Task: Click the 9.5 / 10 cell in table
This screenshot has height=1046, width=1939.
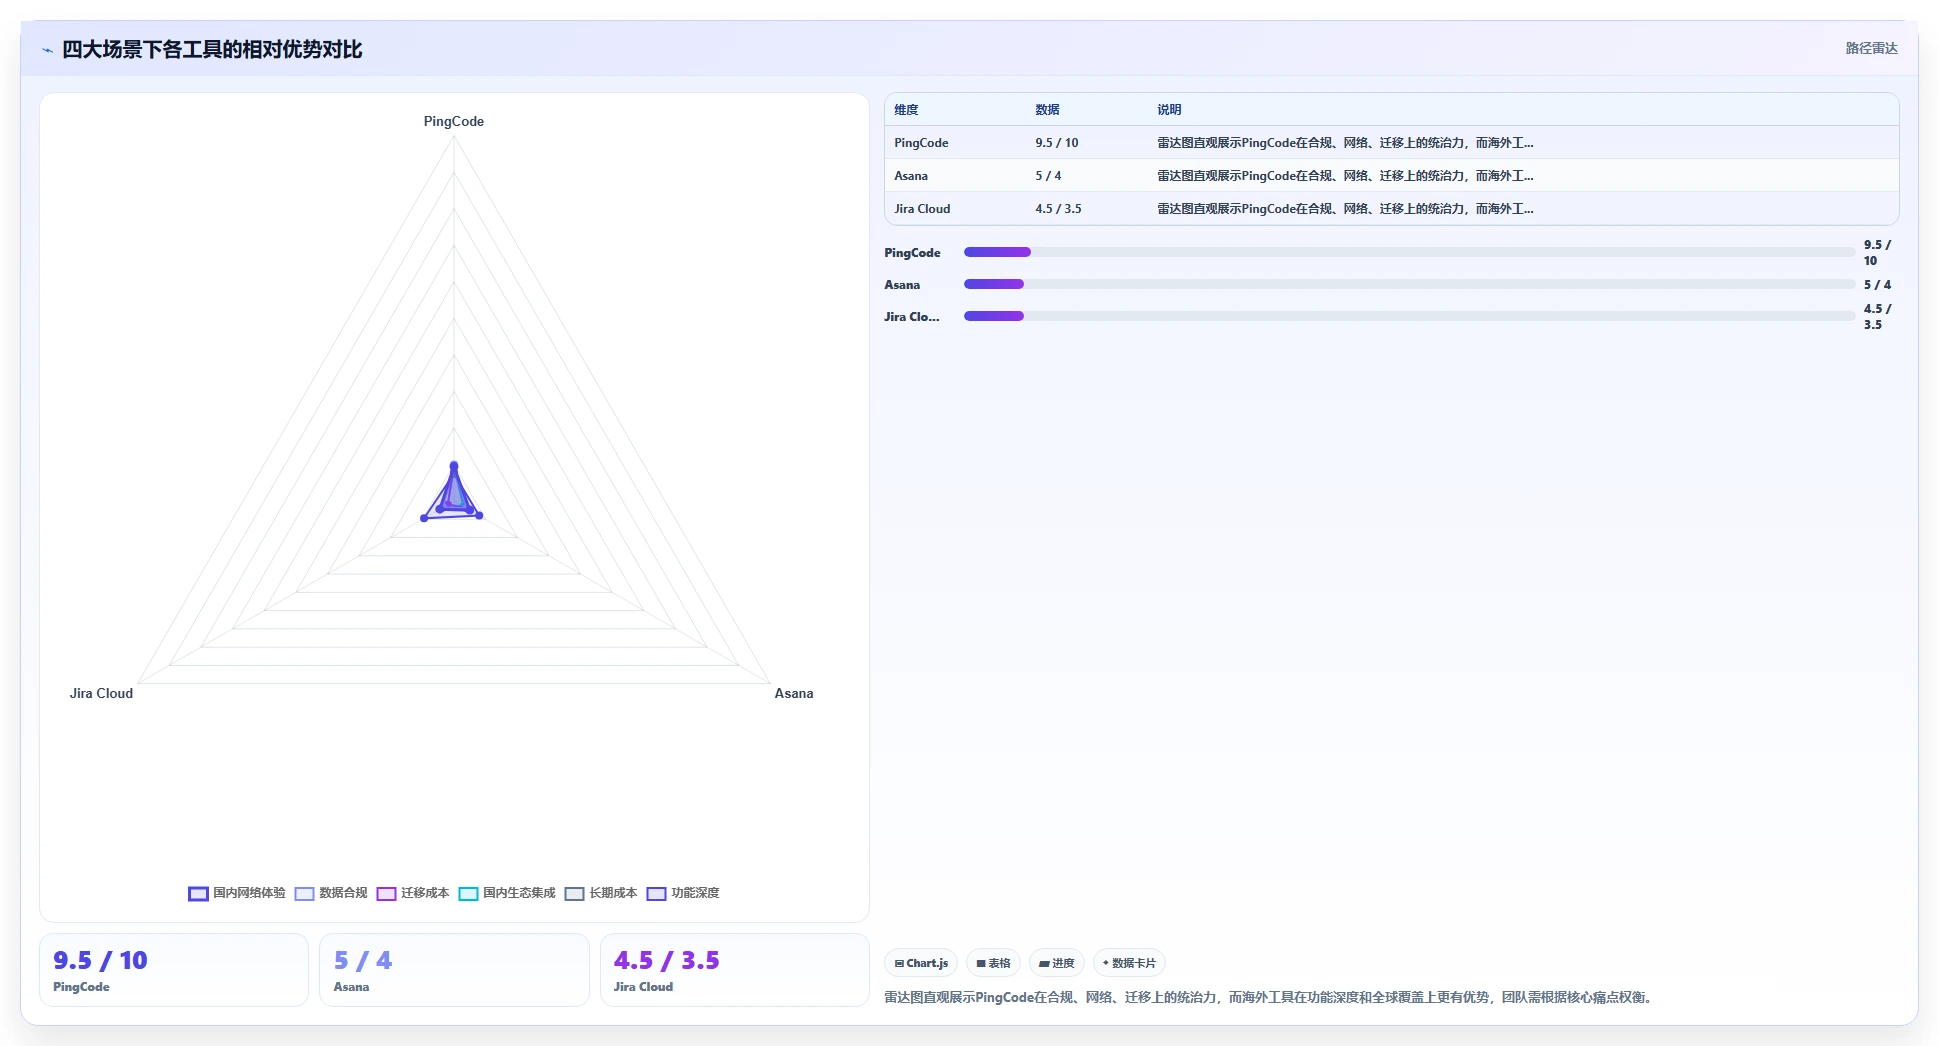Action: click(x=1057, y=143)
